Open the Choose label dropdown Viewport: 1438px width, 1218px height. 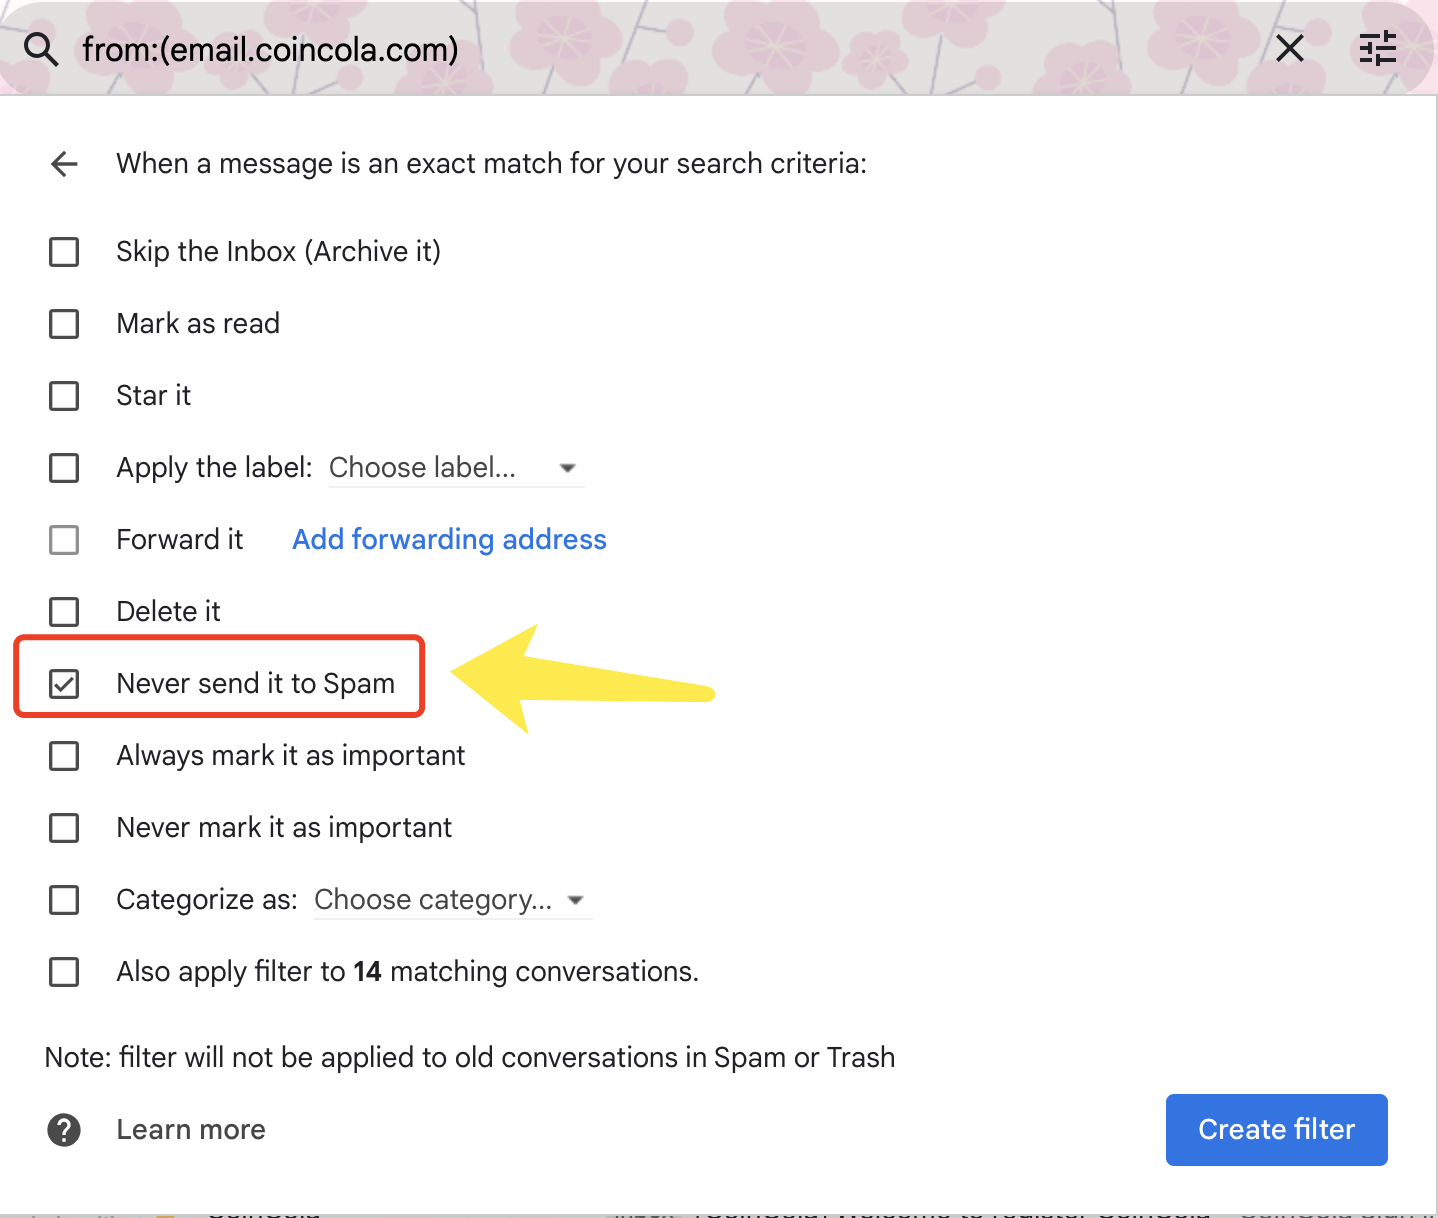coord(455,468)
